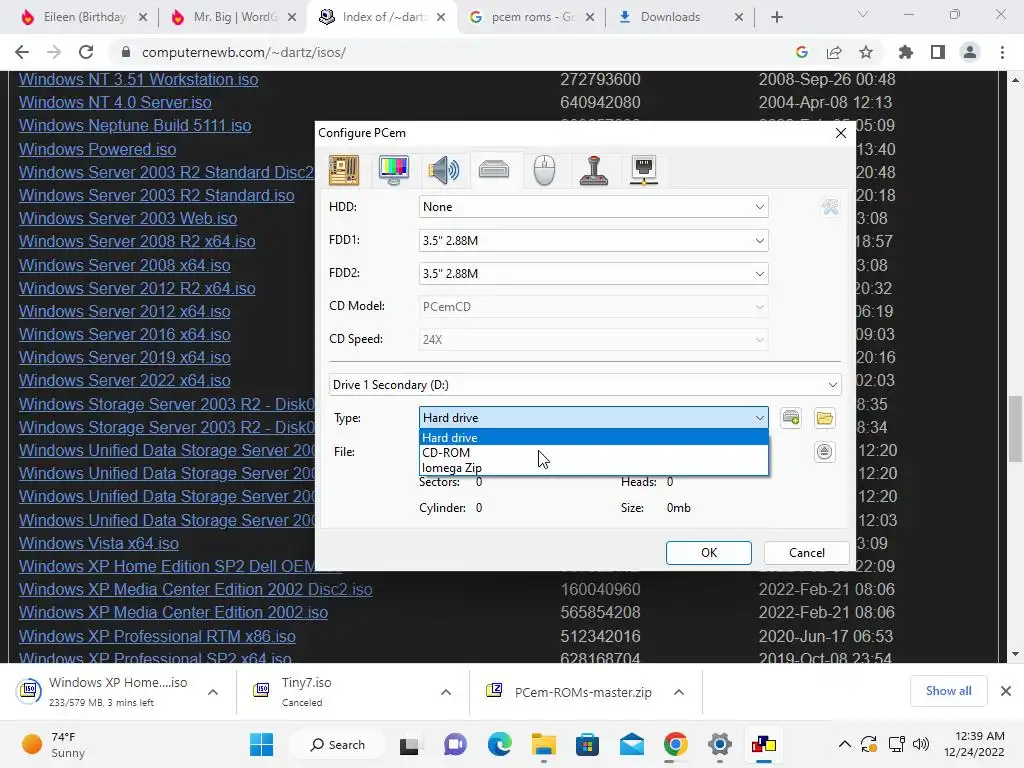
Task: Open the Chrome three-dot menu
Action: (1002, 52)
